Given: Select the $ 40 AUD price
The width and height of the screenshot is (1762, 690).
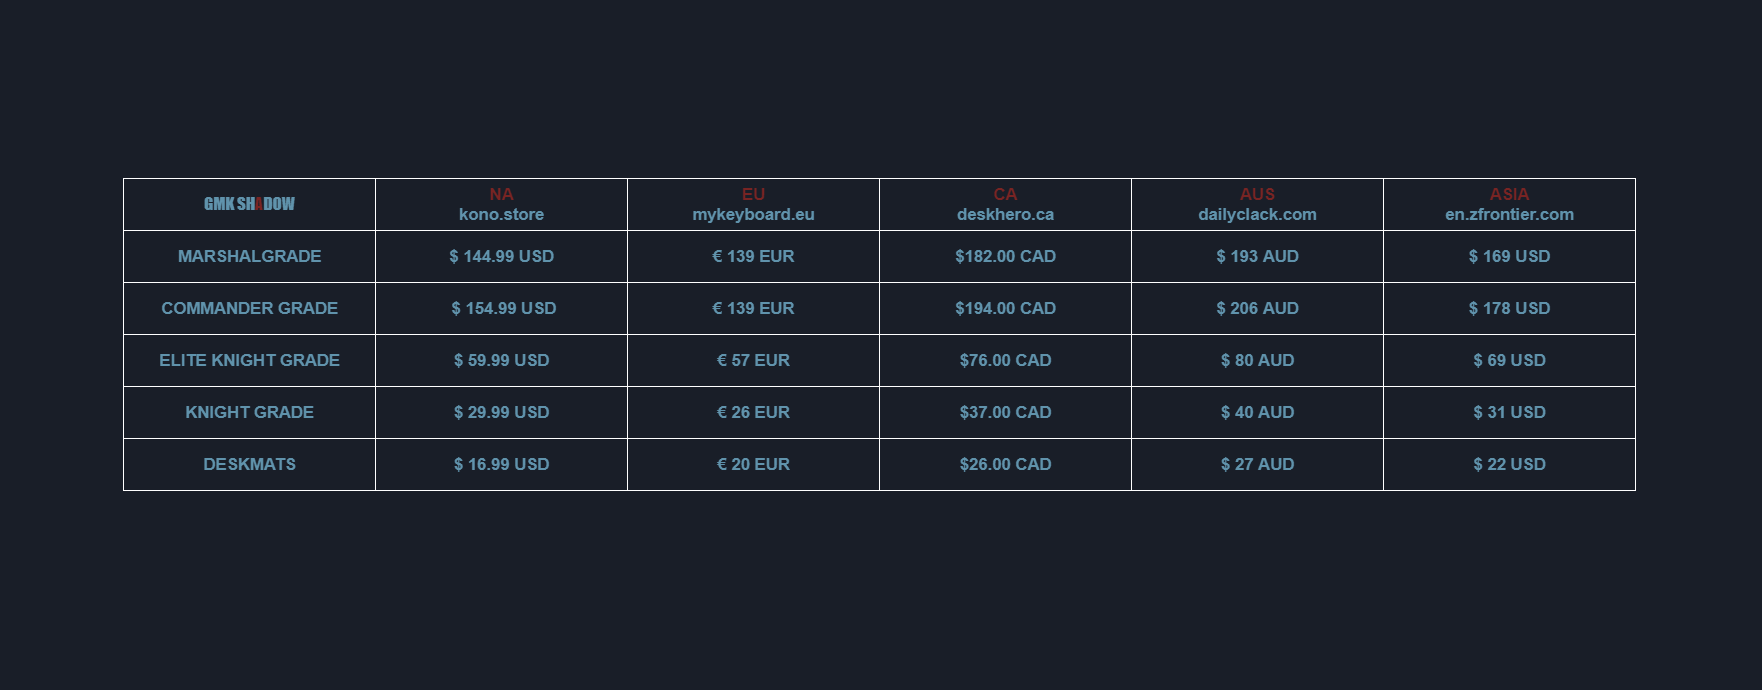Looking at the screenshot, I should (x=1257, y=412).
